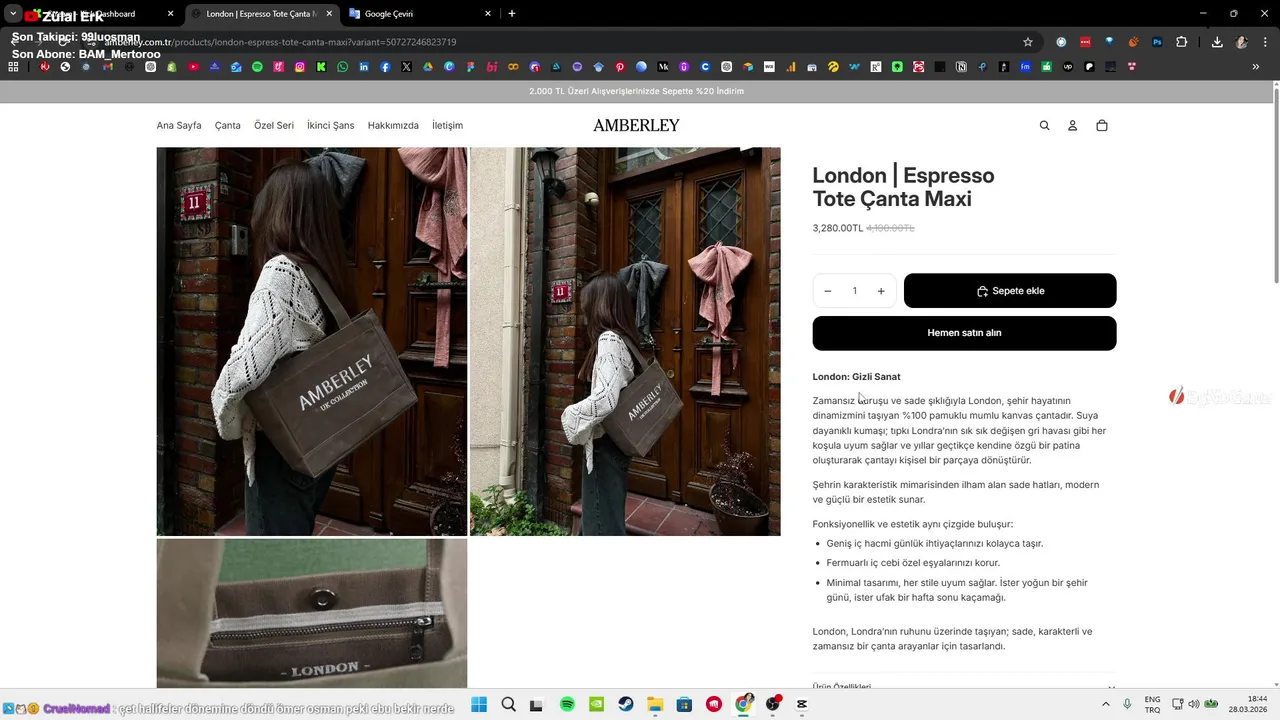Screen dimensions: 1280x720
Task: Decrease quantity with minus button
Action: [828, 291]
